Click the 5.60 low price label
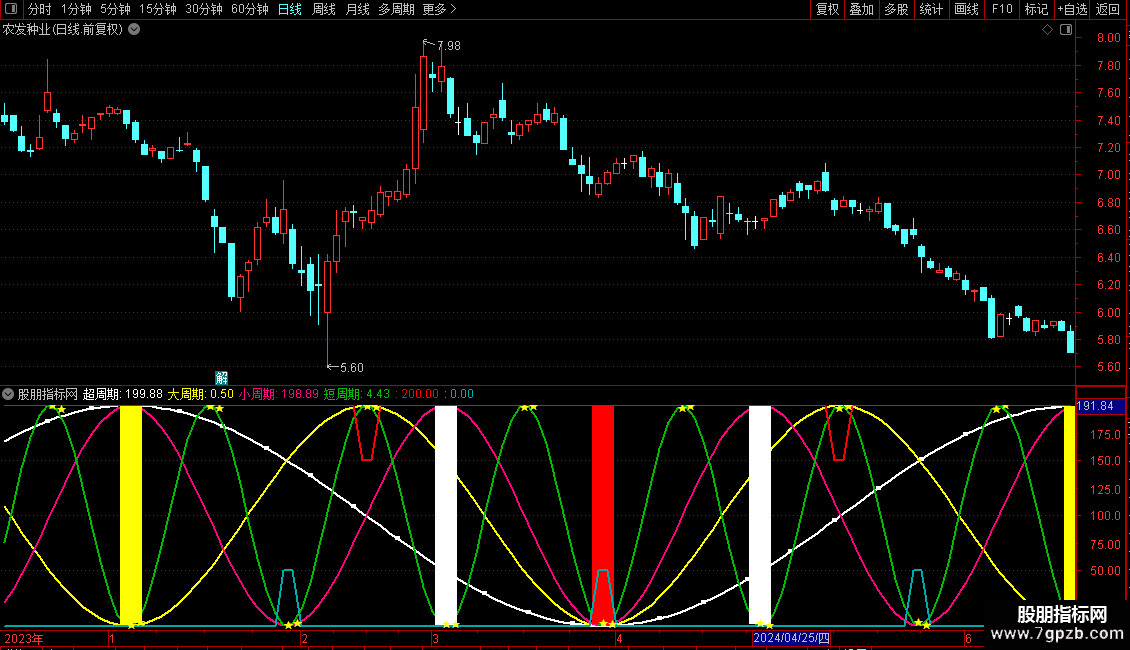 pos(351,368)
